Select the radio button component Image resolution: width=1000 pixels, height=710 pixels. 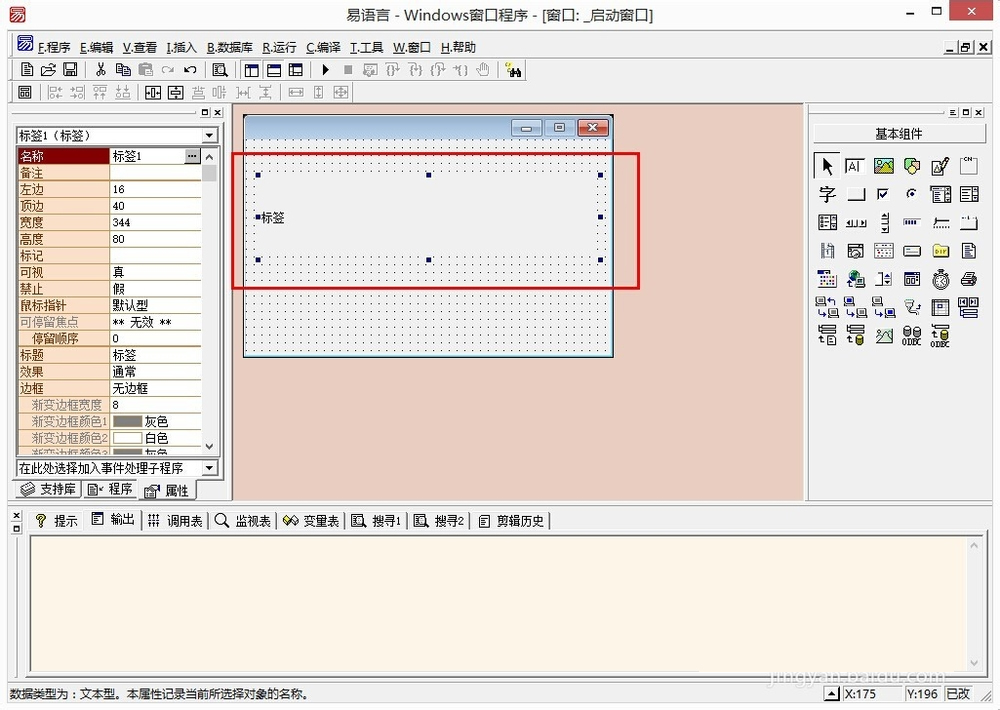coord(911,194)
